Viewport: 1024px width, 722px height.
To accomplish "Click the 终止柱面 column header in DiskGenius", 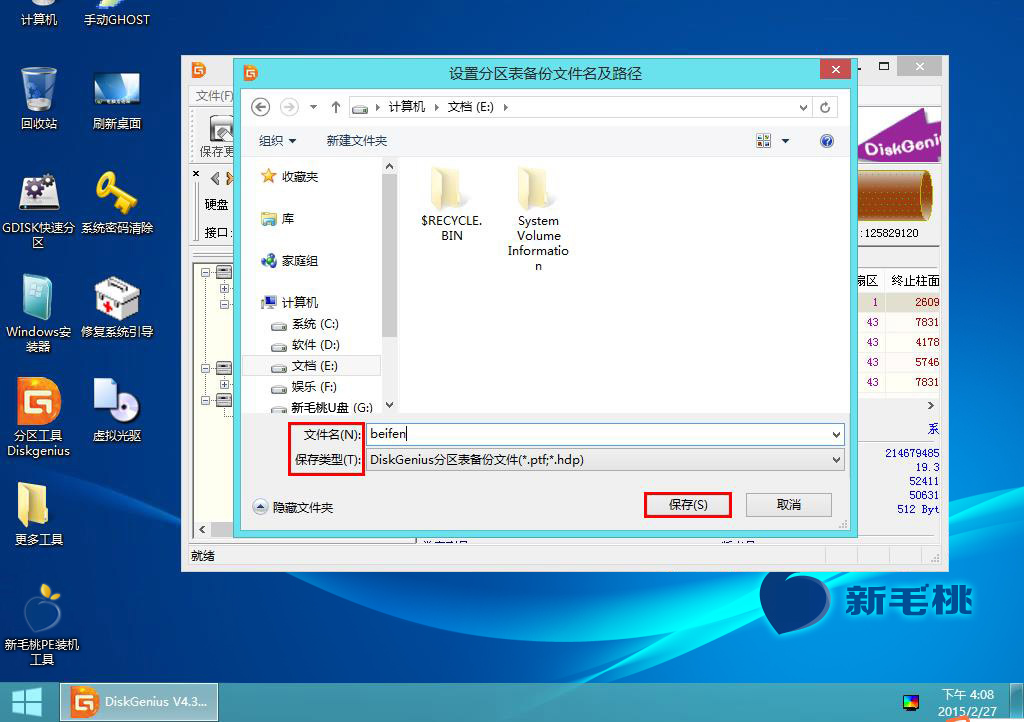I will [915, 281].
